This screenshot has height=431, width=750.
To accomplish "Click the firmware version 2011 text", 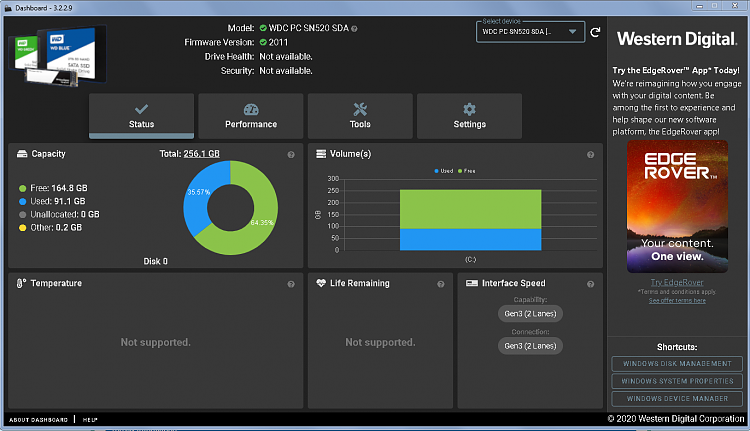I will pos(278,42).
